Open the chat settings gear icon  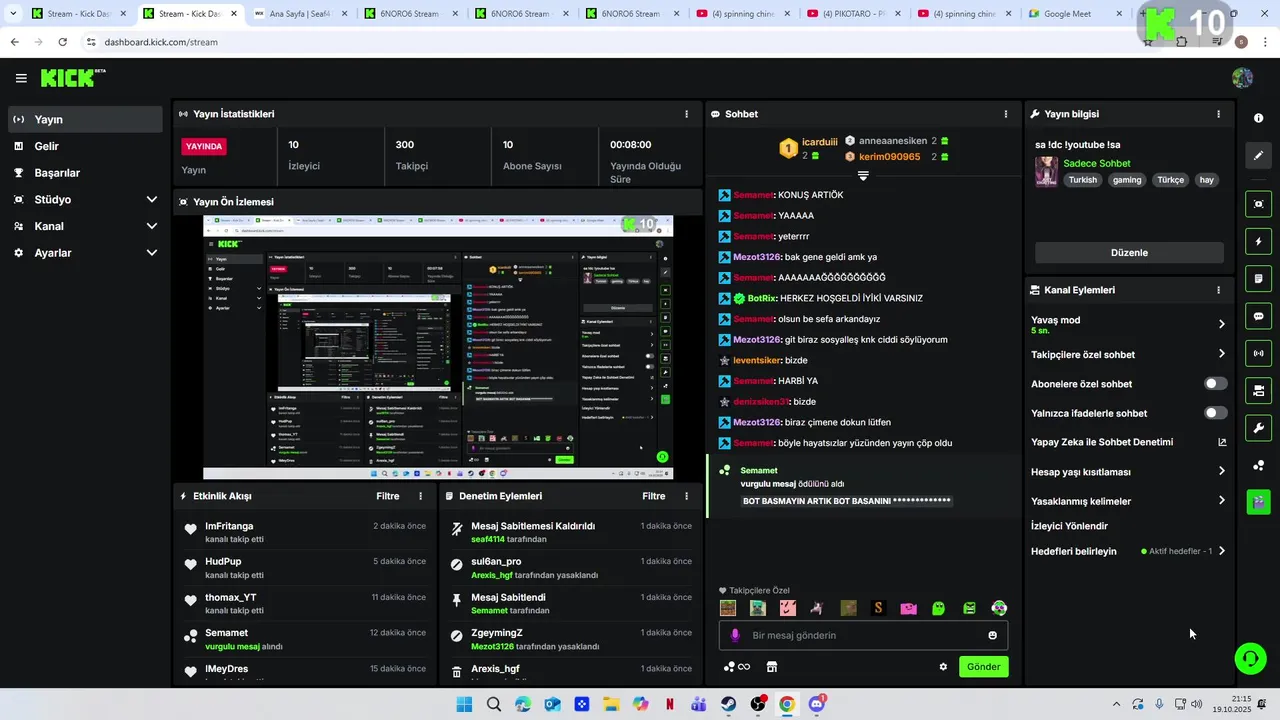[x=942, y=667]
